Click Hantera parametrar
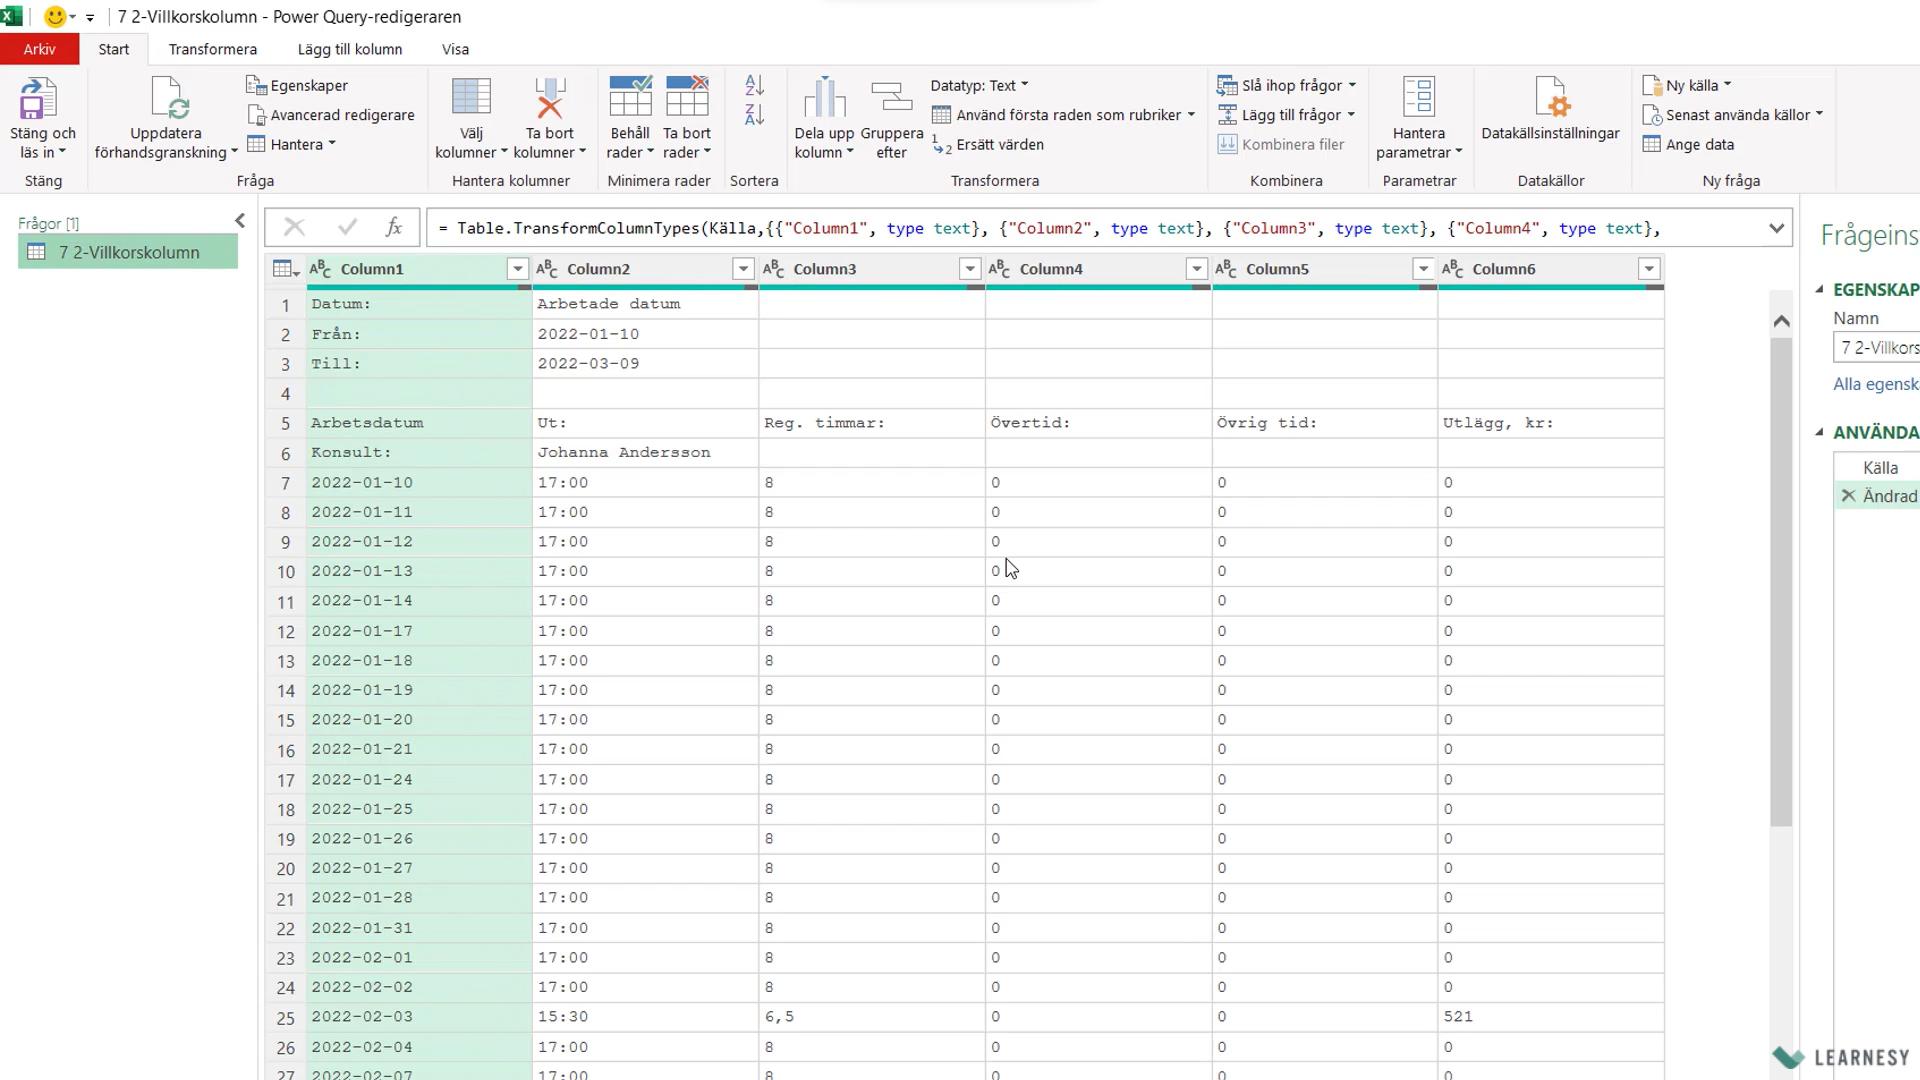 1419,118
